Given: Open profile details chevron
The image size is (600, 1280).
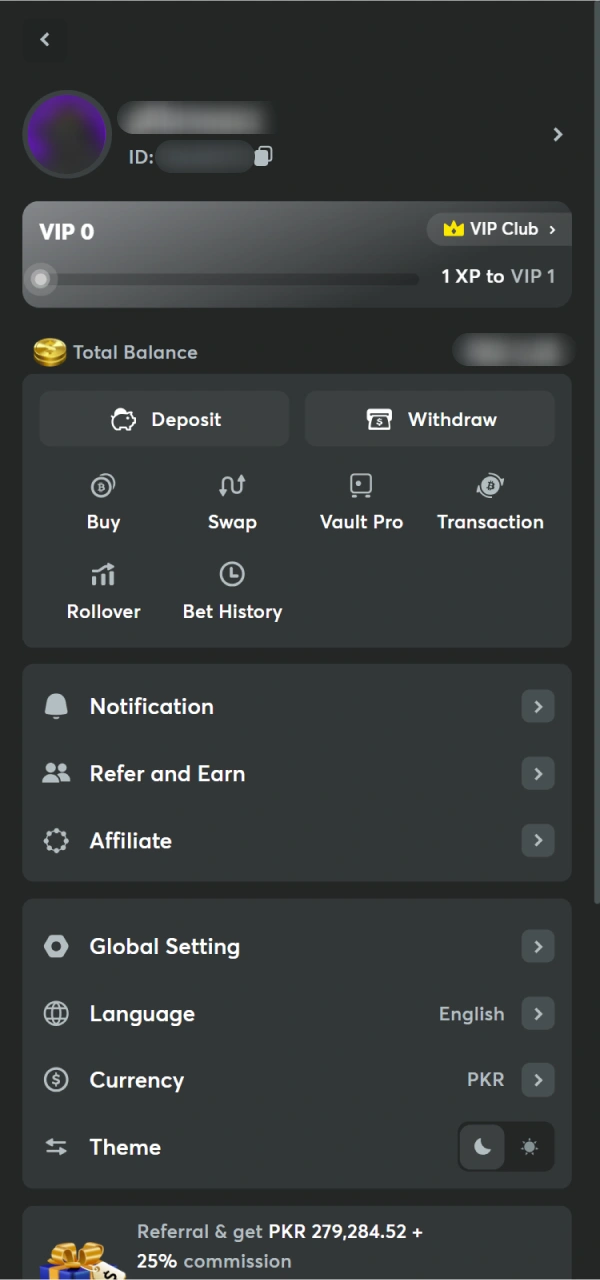Looking at the screenshot, I should (558, 135).
